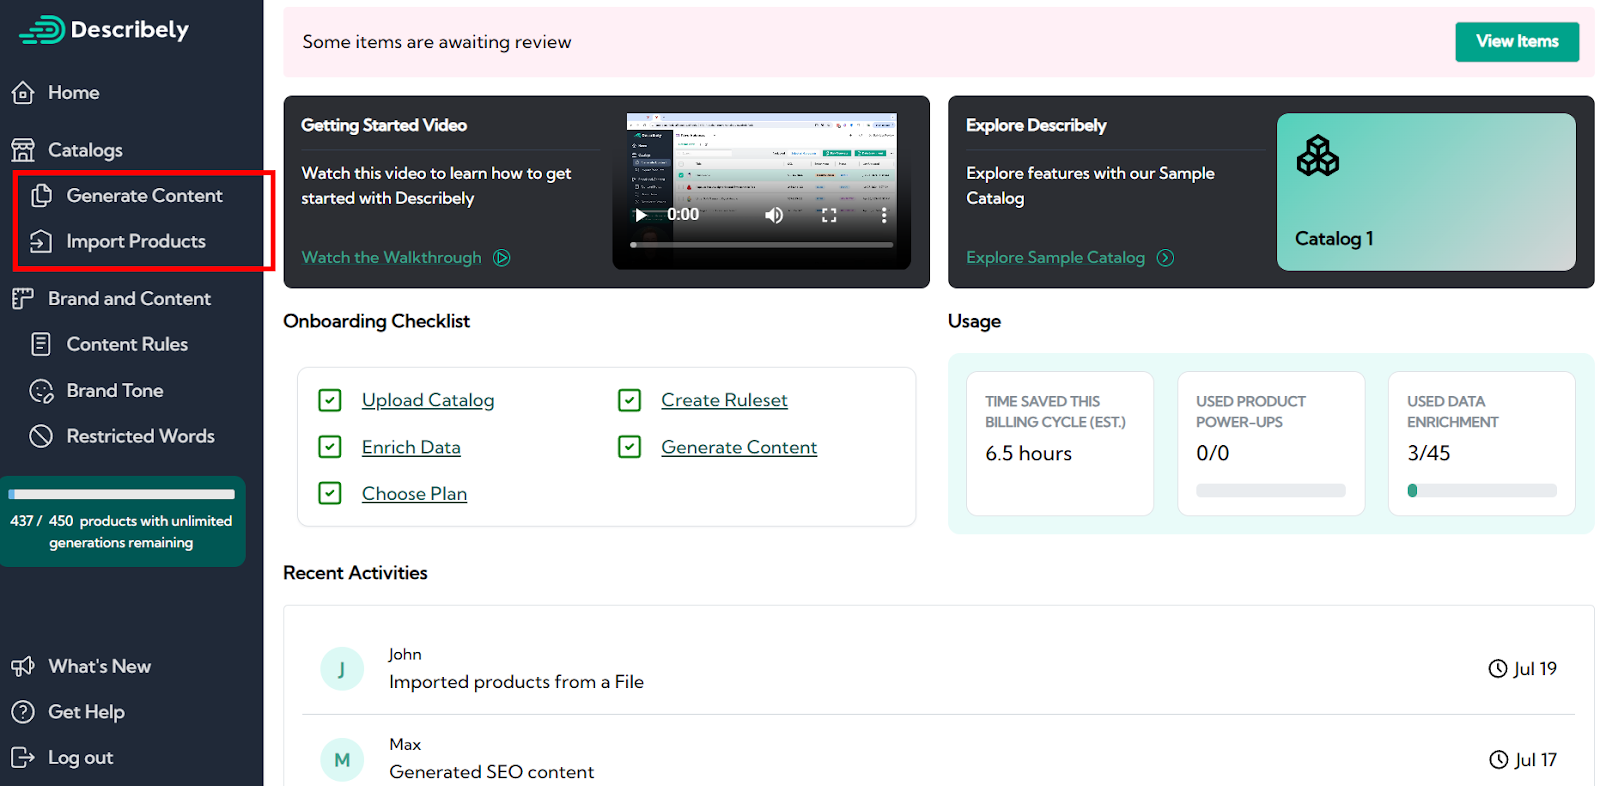Open the Choose Plan link
This screenshot has height=786, width=1600.
click(x=414, y=493)
